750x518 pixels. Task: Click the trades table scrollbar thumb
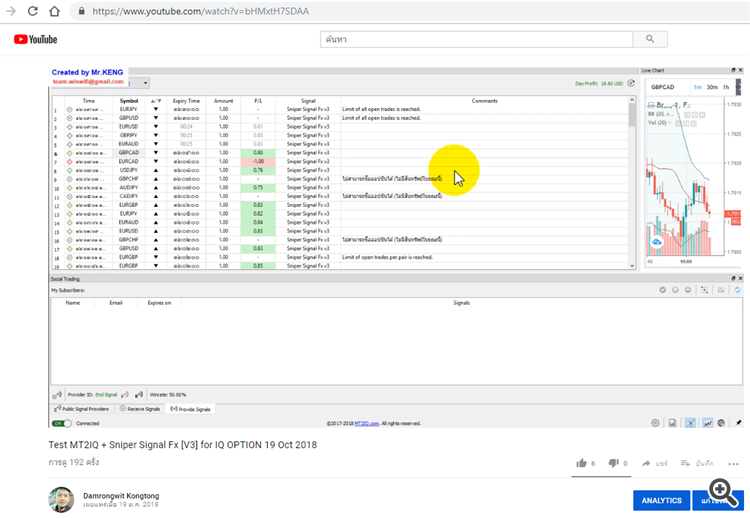tap(632, 115)
